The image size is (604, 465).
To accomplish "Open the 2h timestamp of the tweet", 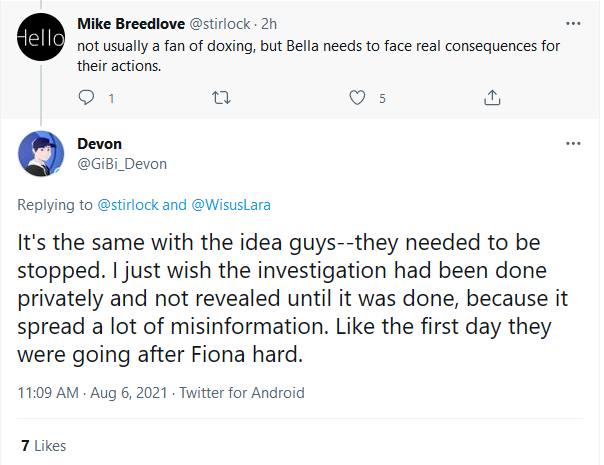I will click(x=269, y=24).
